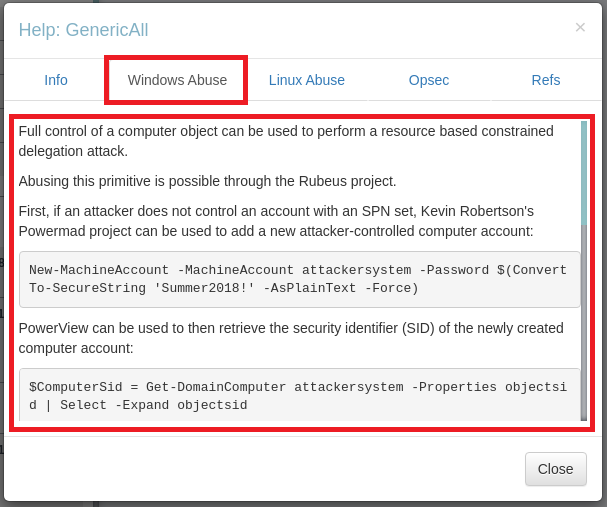Image resolution: width=607 pixels, height=507 pixels.
Task: Click the 'Summer2018!' password text in the code
Action: pos(215,288)
